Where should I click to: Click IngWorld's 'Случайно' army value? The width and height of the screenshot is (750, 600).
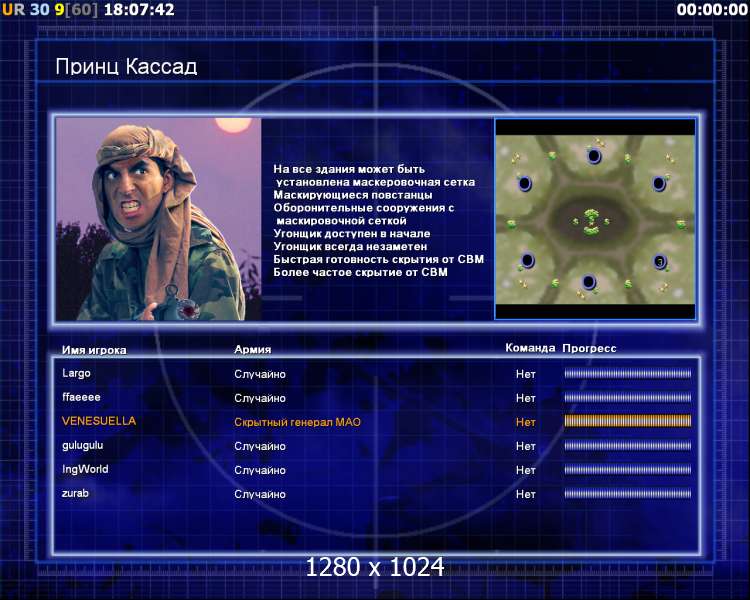(x=260, y=470)
